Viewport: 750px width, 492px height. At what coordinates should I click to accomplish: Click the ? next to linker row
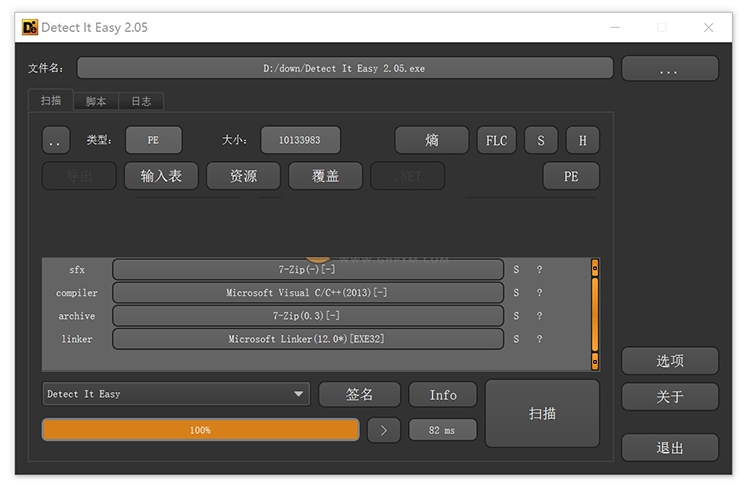tap(539, 339)
